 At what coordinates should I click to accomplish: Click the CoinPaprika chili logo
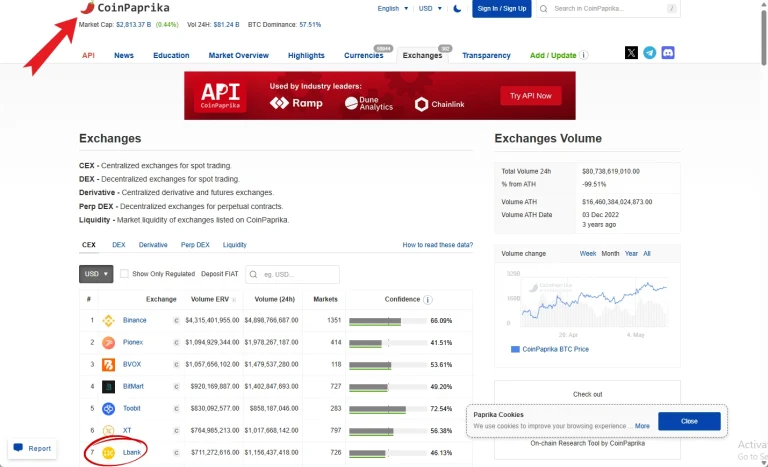pyautogui.click(x=88, y=7)
